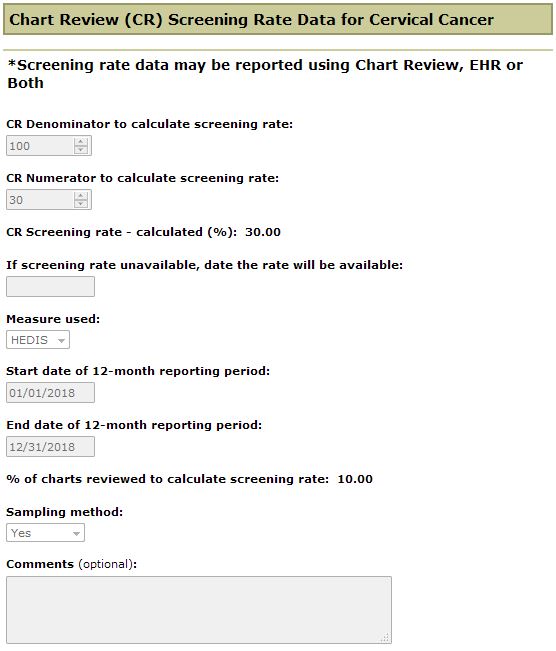556x651 pixels.
Task: Increment the CR Denominator value
Action: pyautogui.click(x=81, y=142)
